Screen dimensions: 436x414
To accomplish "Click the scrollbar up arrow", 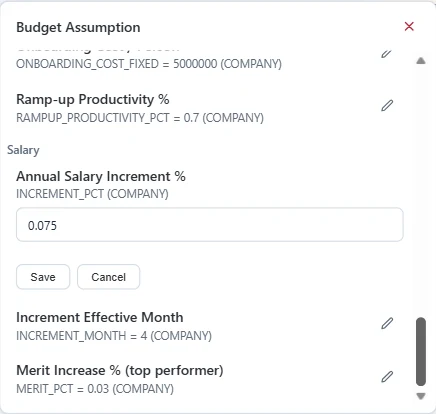I will 421,61.
